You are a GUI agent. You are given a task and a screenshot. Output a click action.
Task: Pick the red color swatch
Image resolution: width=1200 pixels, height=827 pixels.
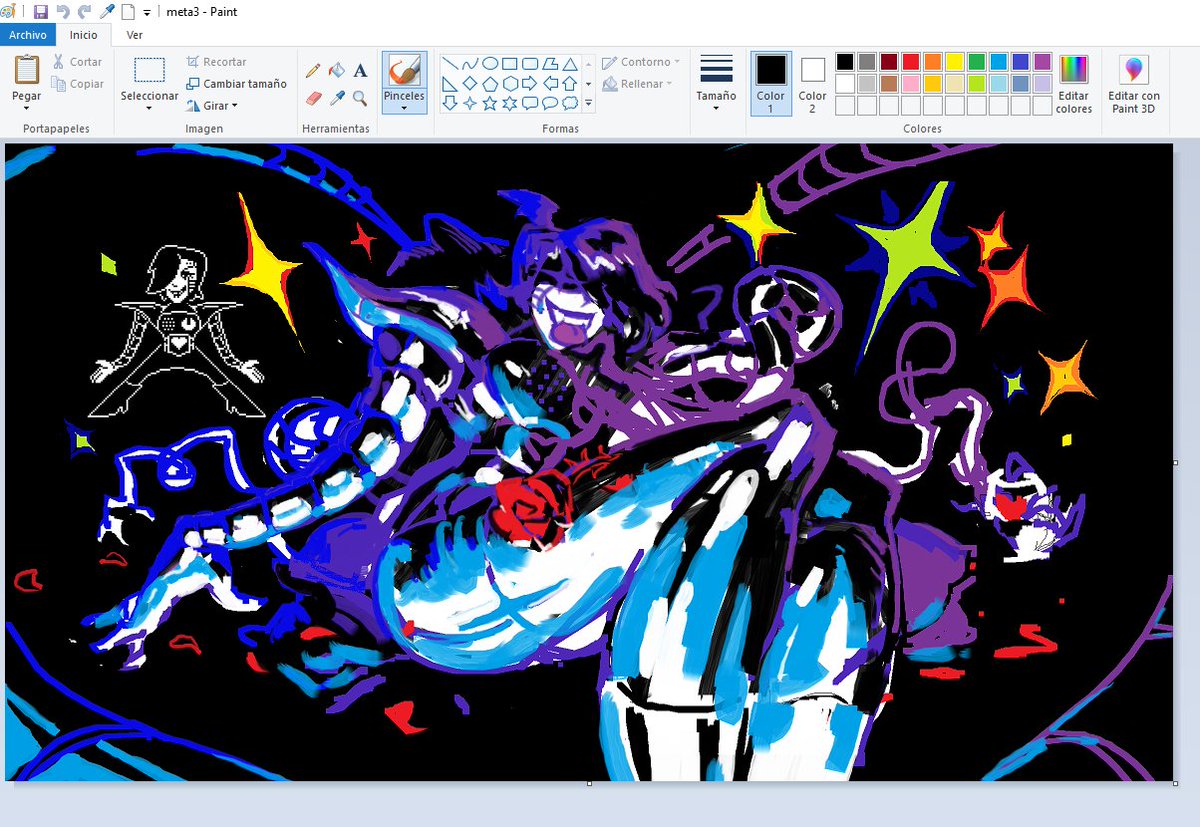[911, 62]
